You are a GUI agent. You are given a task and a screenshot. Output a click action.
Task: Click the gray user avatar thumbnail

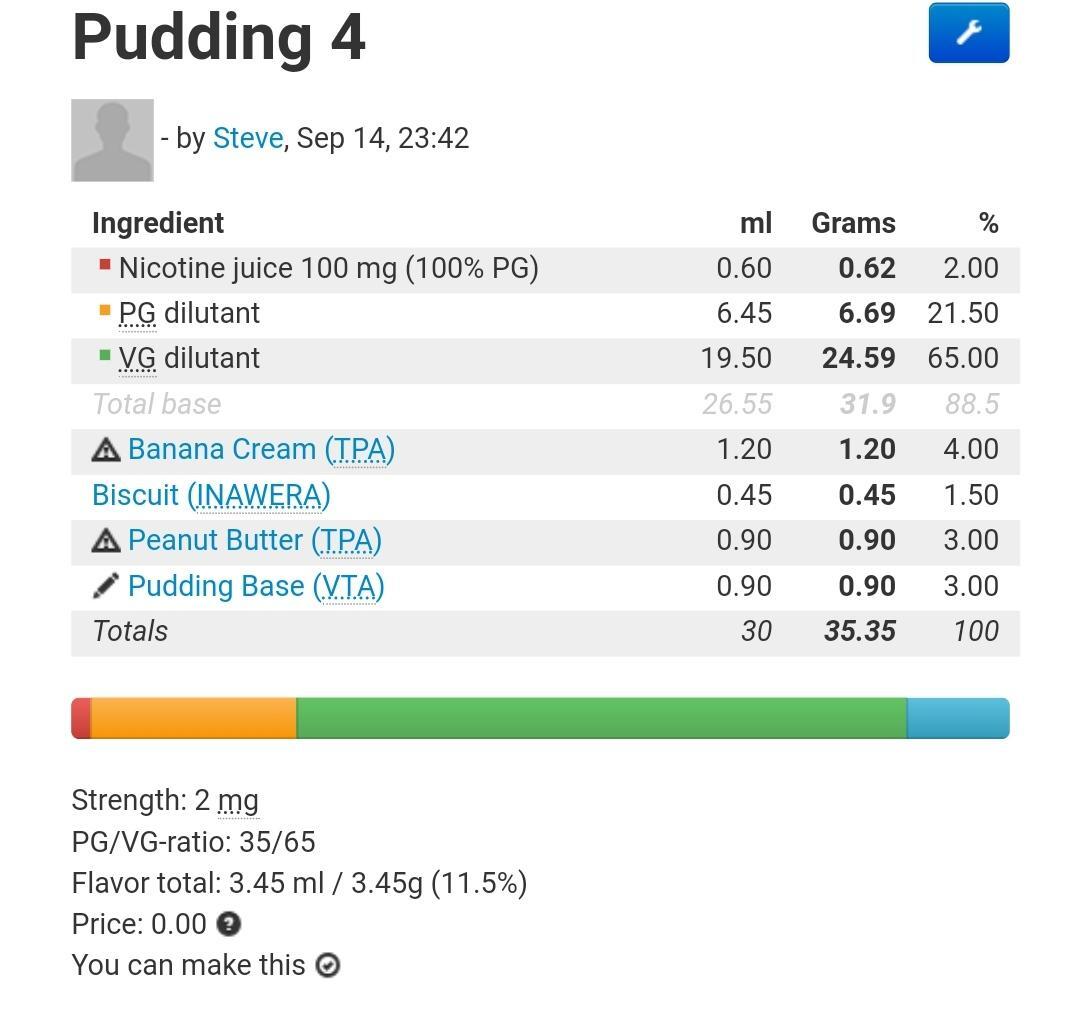tap(112, 140)
